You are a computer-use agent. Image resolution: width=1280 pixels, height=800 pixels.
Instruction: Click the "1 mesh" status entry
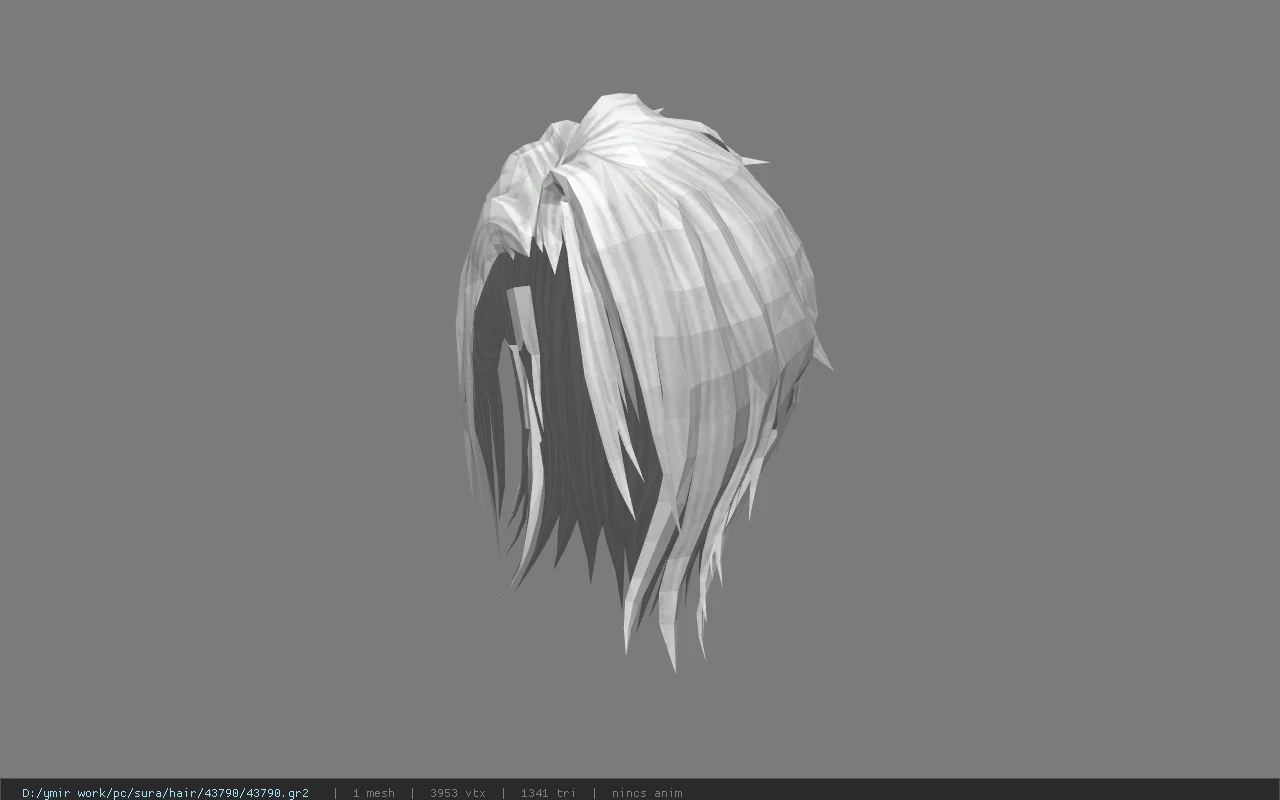tap(373, 793)
